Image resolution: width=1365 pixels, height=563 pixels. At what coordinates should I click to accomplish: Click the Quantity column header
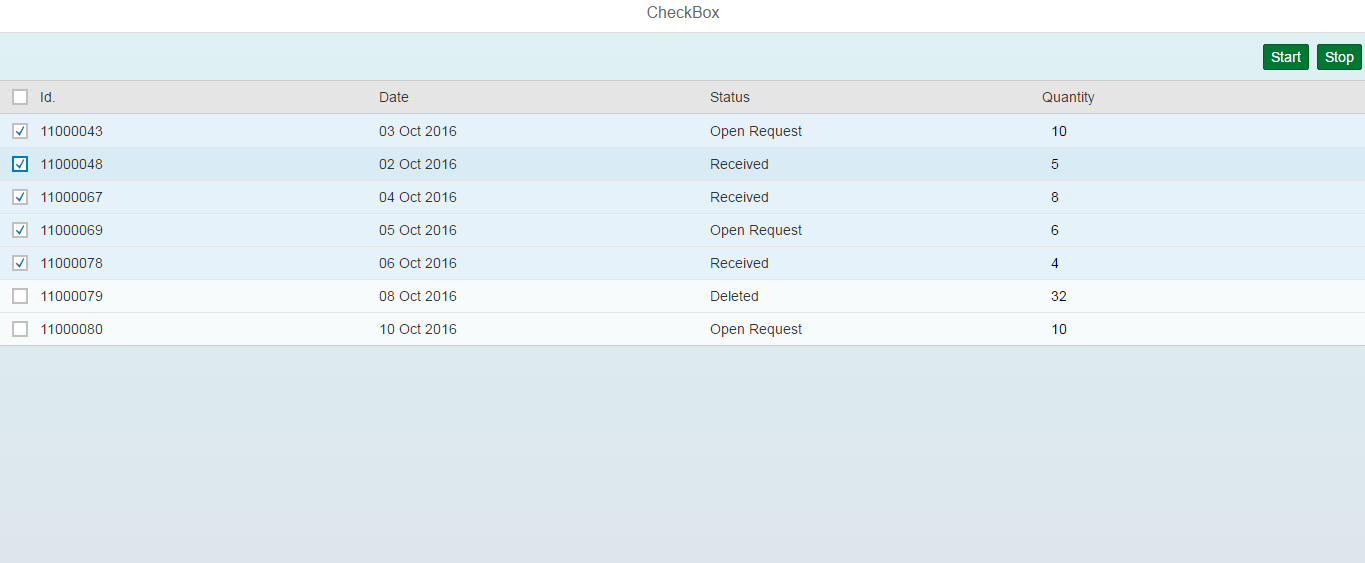point(1068,97)
